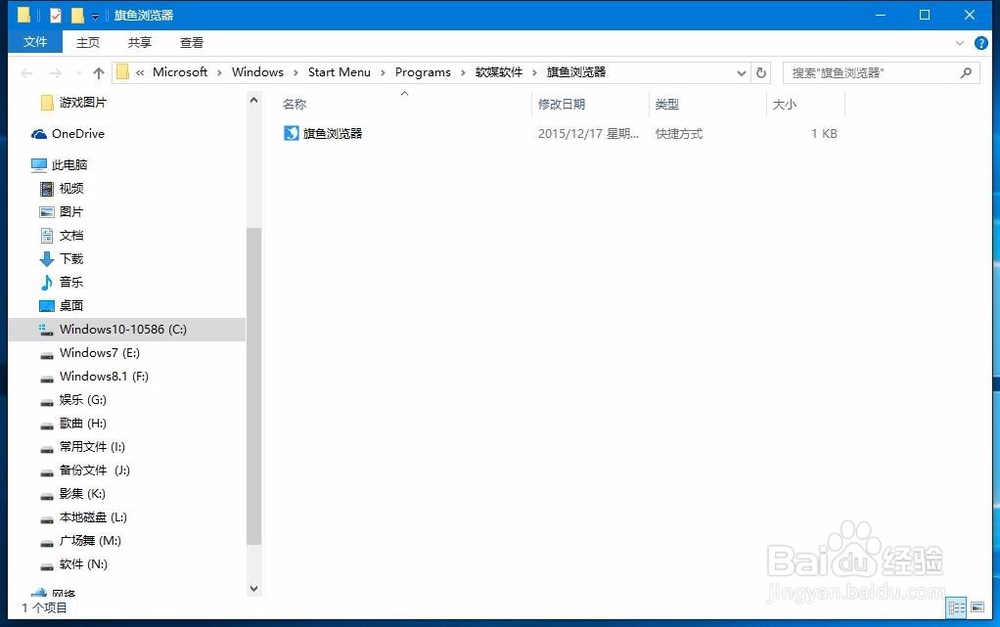Switch to details view icon
1000x627 pixels.
click(x=957, y=608)
